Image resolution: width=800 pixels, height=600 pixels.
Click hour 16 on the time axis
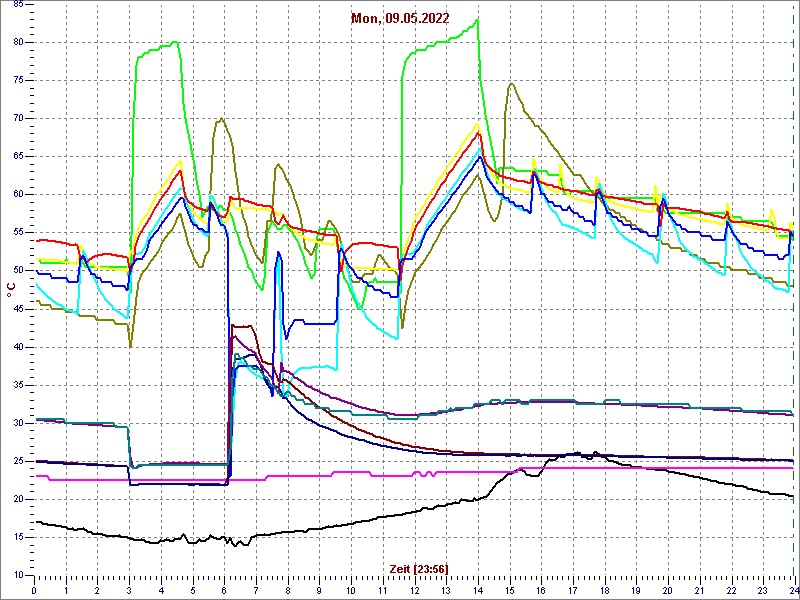[541, 590]
